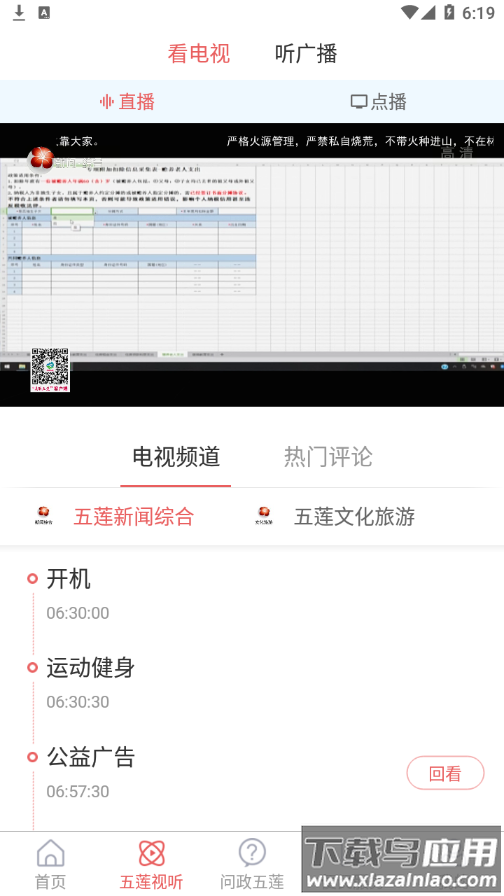This screenshot has width=504, height=896.
Task: Switch to 听广播 tab
Action: [306, 54]
